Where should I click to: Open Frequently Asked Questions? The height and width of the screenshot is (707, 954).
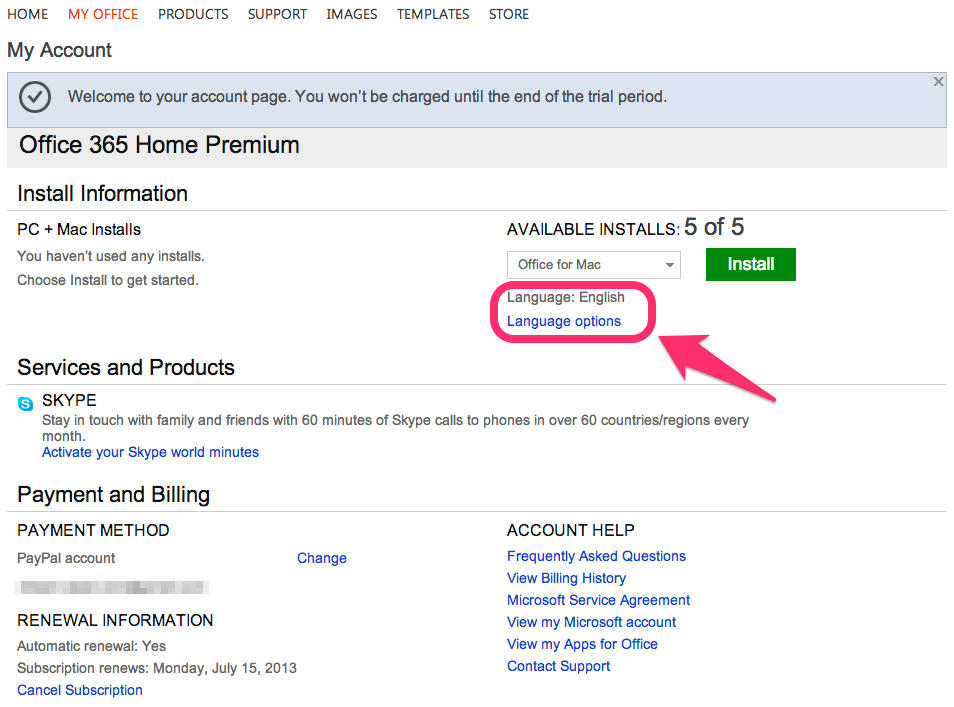(596, 556)
